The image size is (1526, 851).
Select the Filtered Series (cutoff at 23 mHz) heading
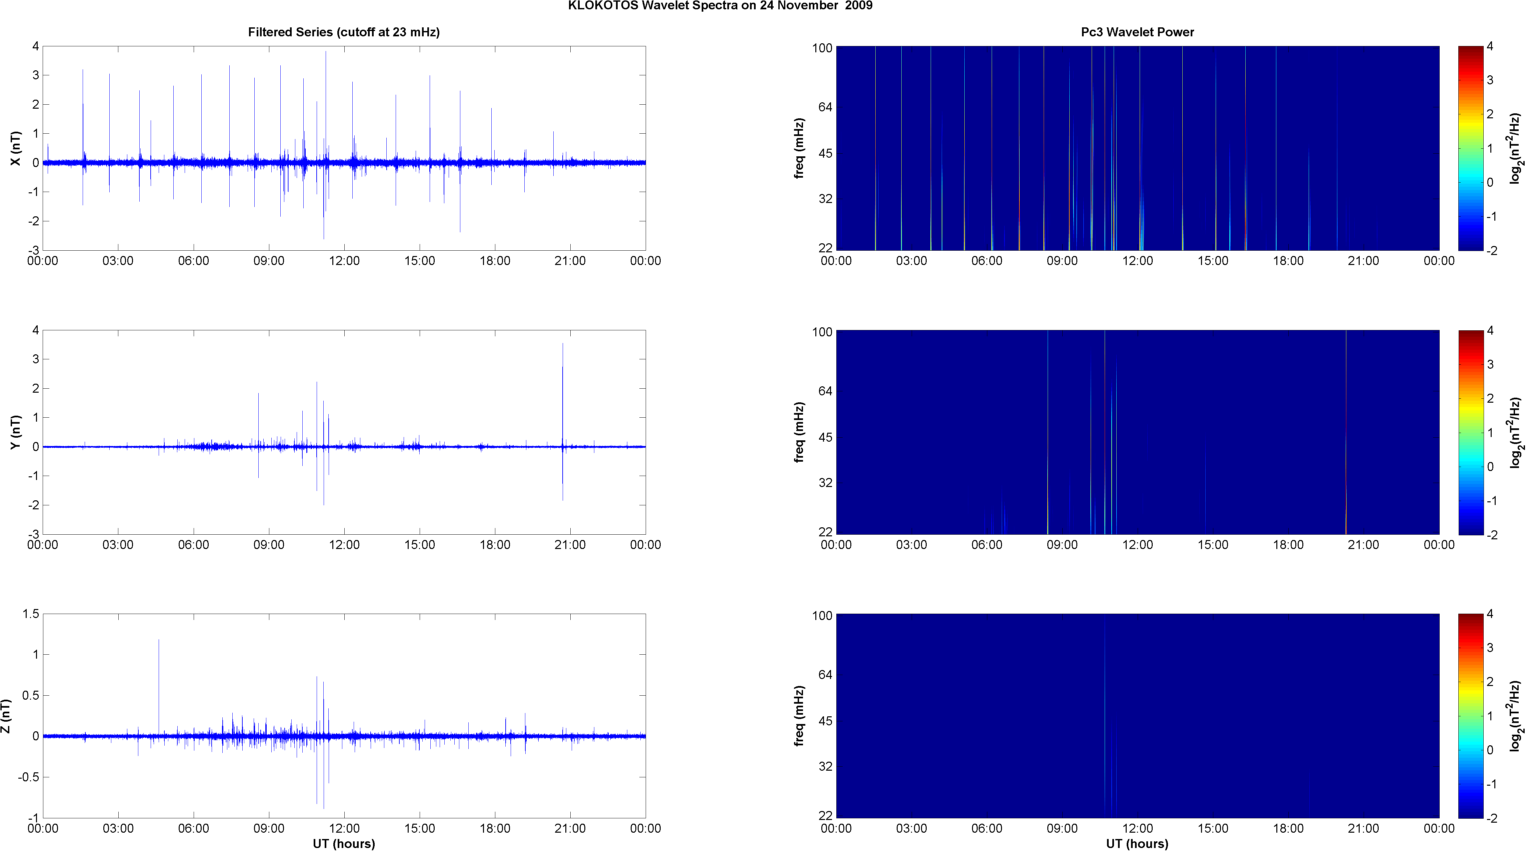click(343, 32)
